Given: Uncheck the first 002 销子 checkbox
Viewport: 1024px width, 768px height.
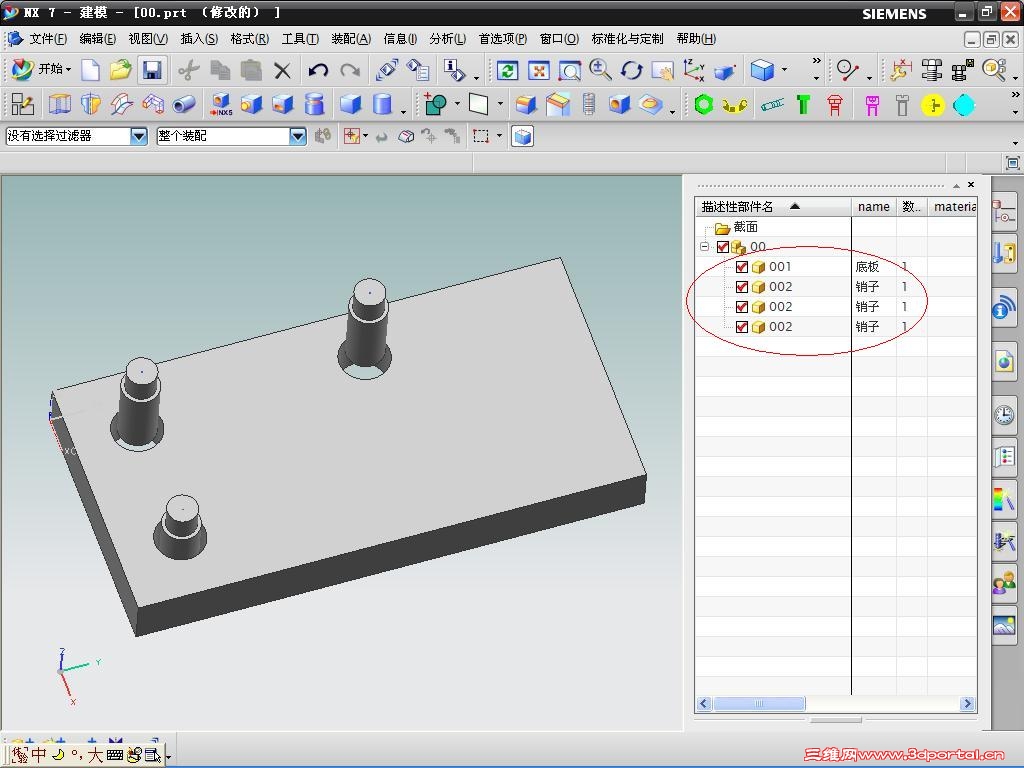Looking at the screenshot, I should point(741,287).
